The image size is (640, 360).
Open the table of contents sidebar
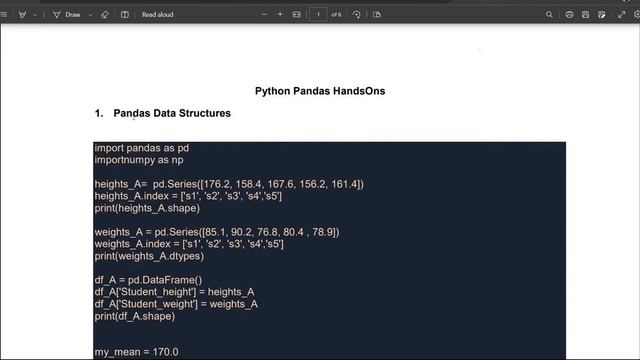click(x=4, y=15)
